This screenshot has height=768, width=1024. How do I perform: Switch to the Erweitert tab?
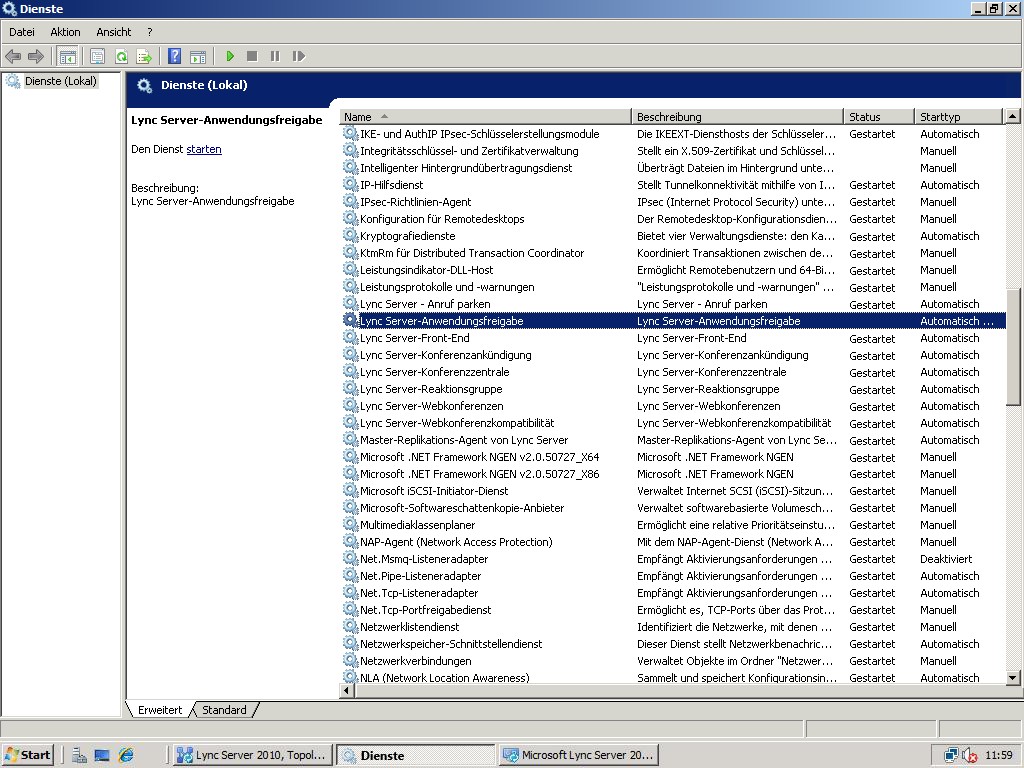click(x=160, y=710)
